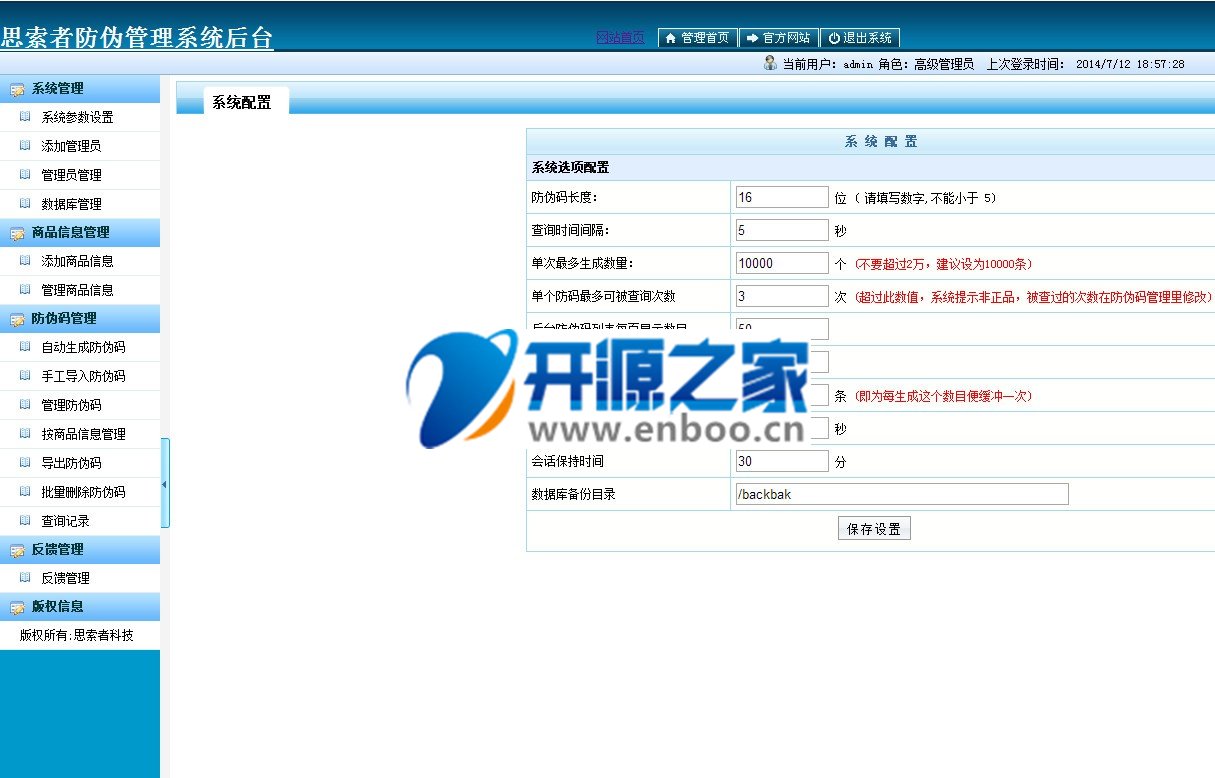1215x778 pixels.
Task: View 查询记录 page
Action: click(x=65, y=521)
